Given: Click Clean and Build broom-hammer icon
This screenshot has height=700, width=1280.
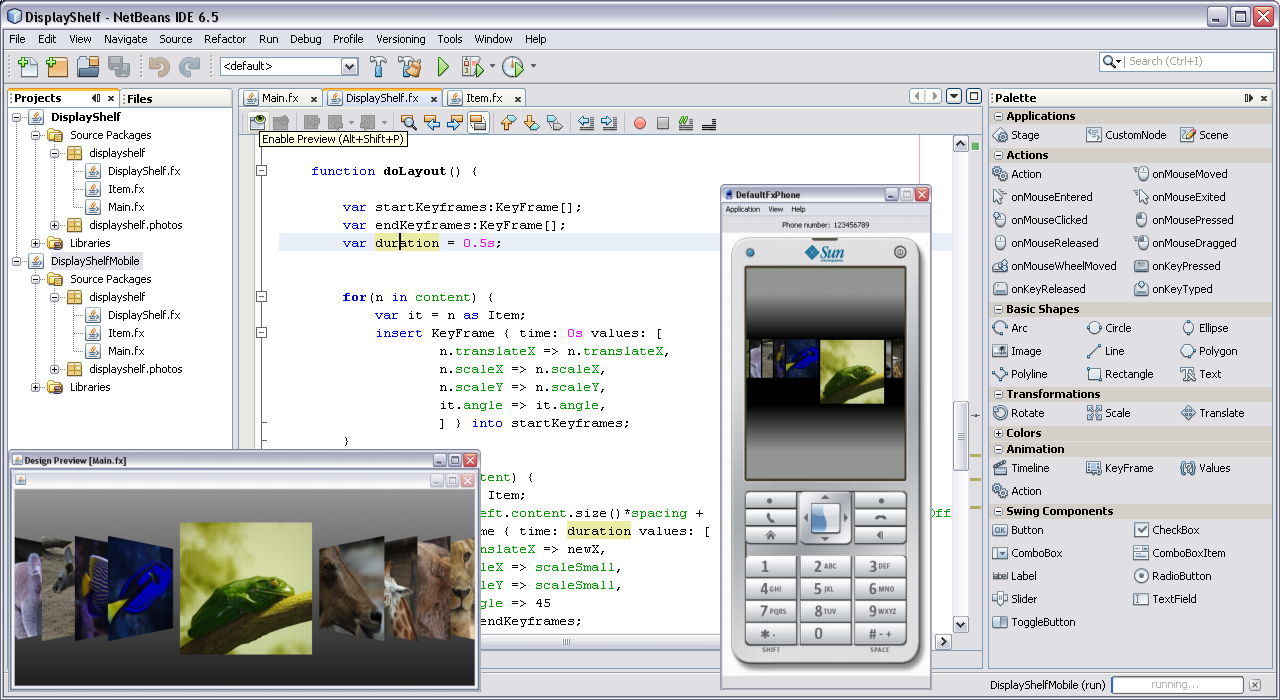Looking at the screenshot, I should point(410,67).
